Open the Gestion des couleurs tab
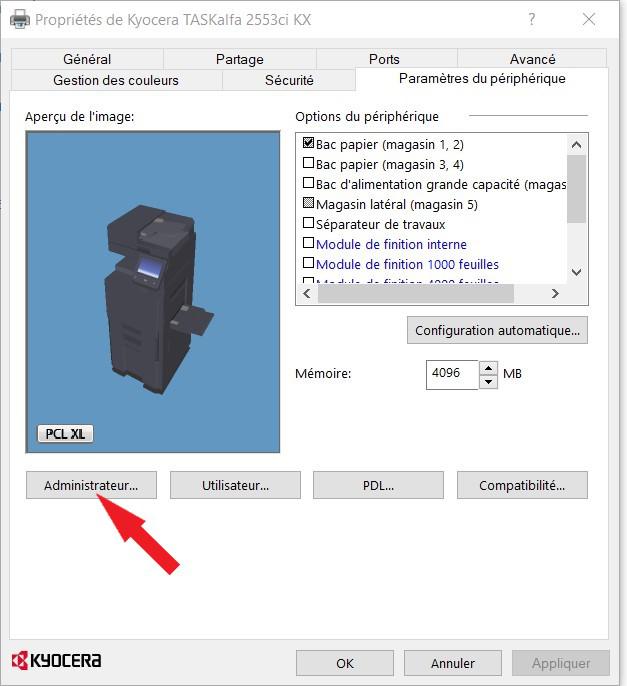This screenshot has height=686, width=627. click(116, 80)
